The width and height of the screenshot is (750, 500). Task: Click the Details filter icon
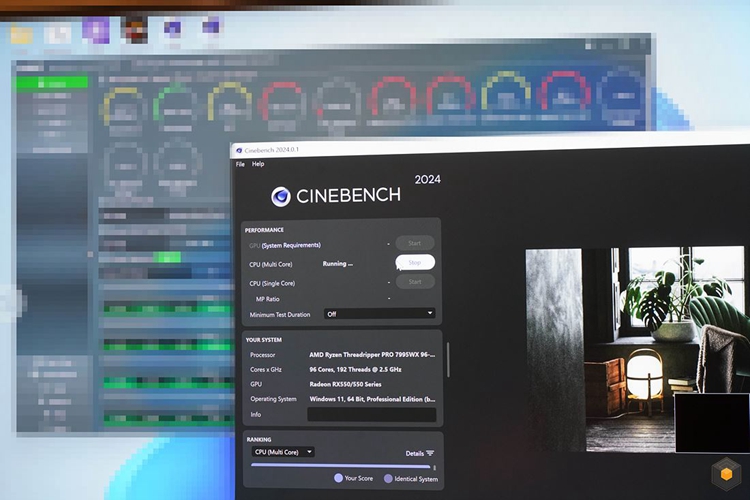click(430, 453)
